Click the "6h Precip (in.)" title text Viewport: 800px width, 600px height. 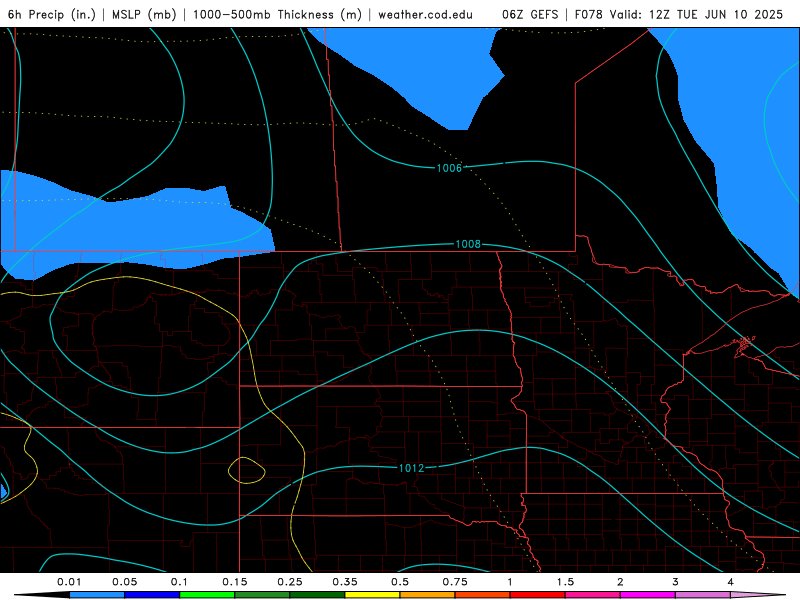tap(52, 14)
